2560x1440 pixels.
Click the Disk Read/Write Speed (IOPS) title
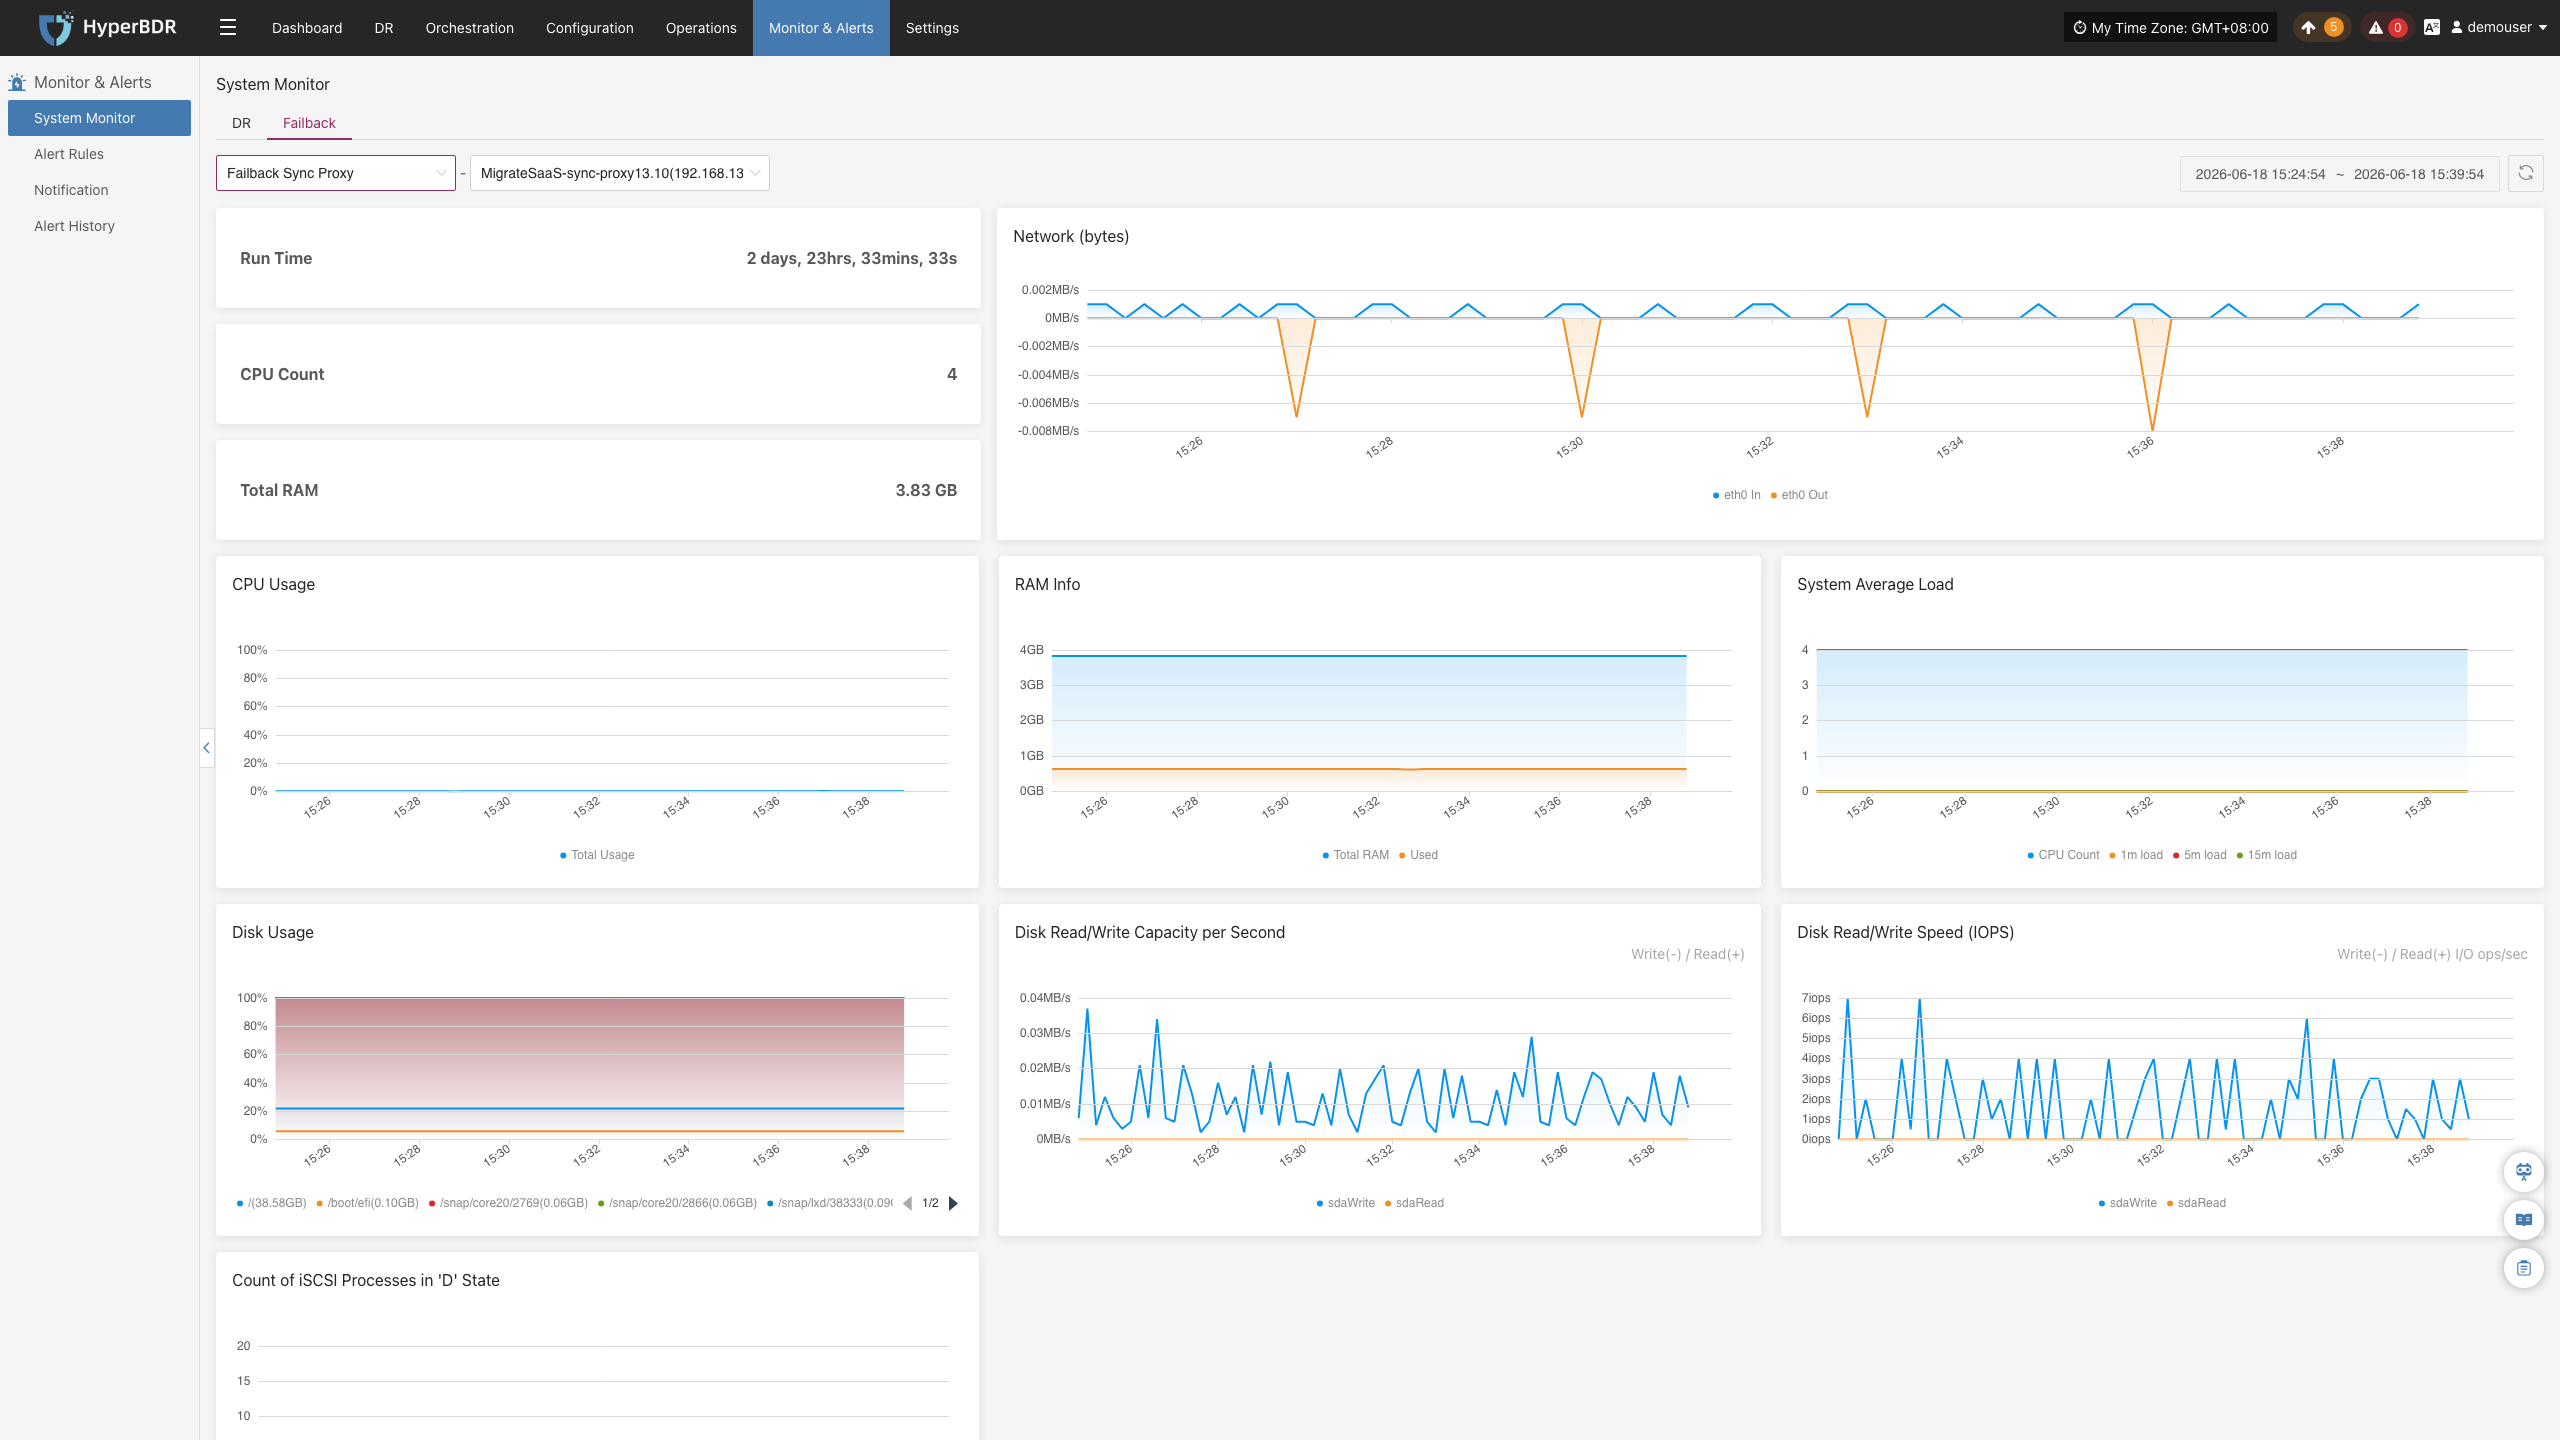coord(1905,932)
